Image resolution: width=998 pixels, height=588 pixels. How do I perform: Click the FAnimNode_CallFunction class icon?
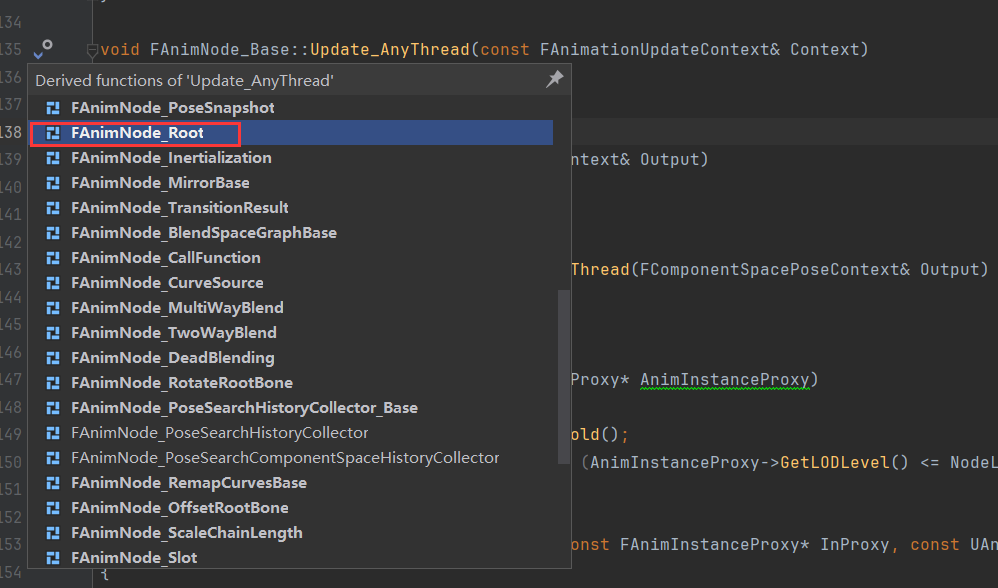[53, 258]
